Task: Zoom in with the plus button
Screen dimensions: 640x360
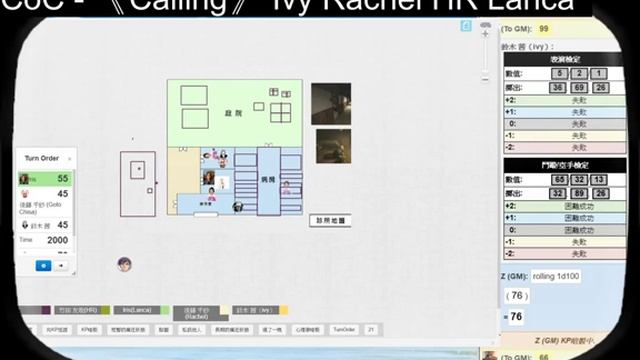Action: tap(485, 34)
